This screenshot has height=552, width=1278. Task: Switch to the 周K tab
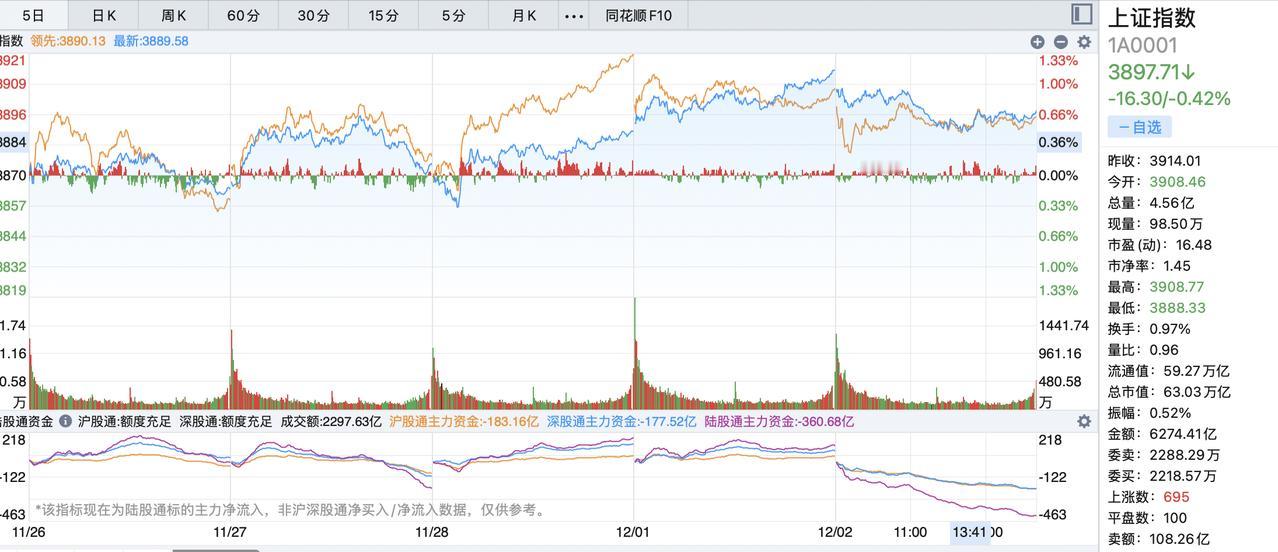[x=174, y=15]
